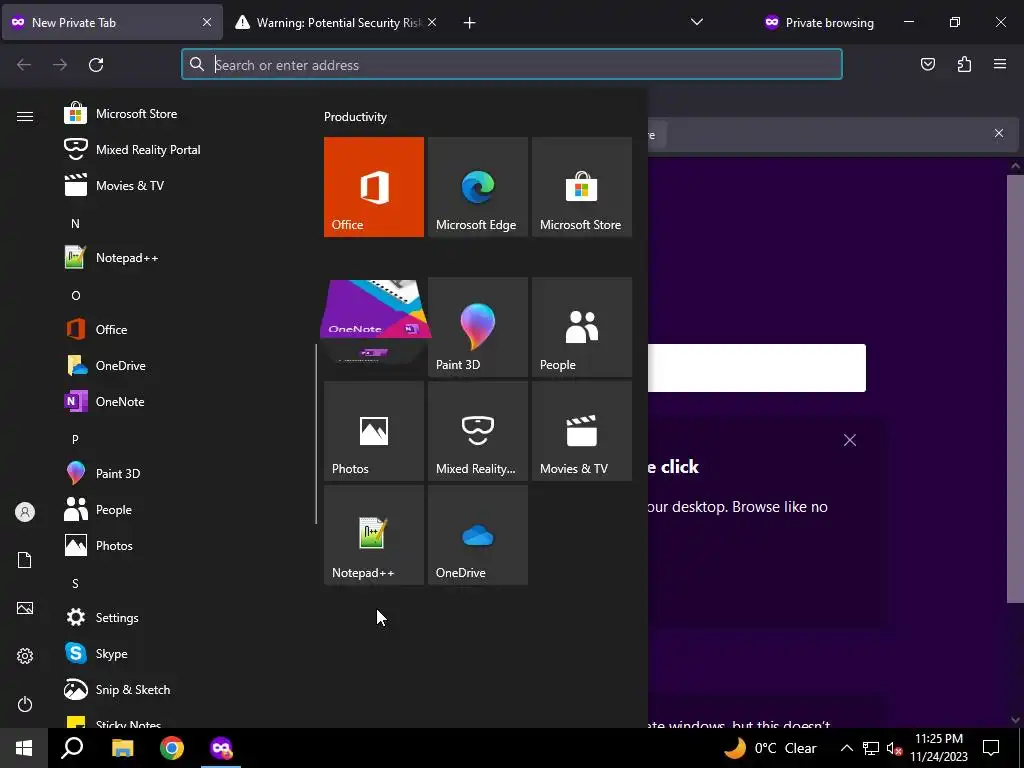Viewport: 1024px width, 768px height.
Task: Open a new browser tab
Action: coord(469,23)
